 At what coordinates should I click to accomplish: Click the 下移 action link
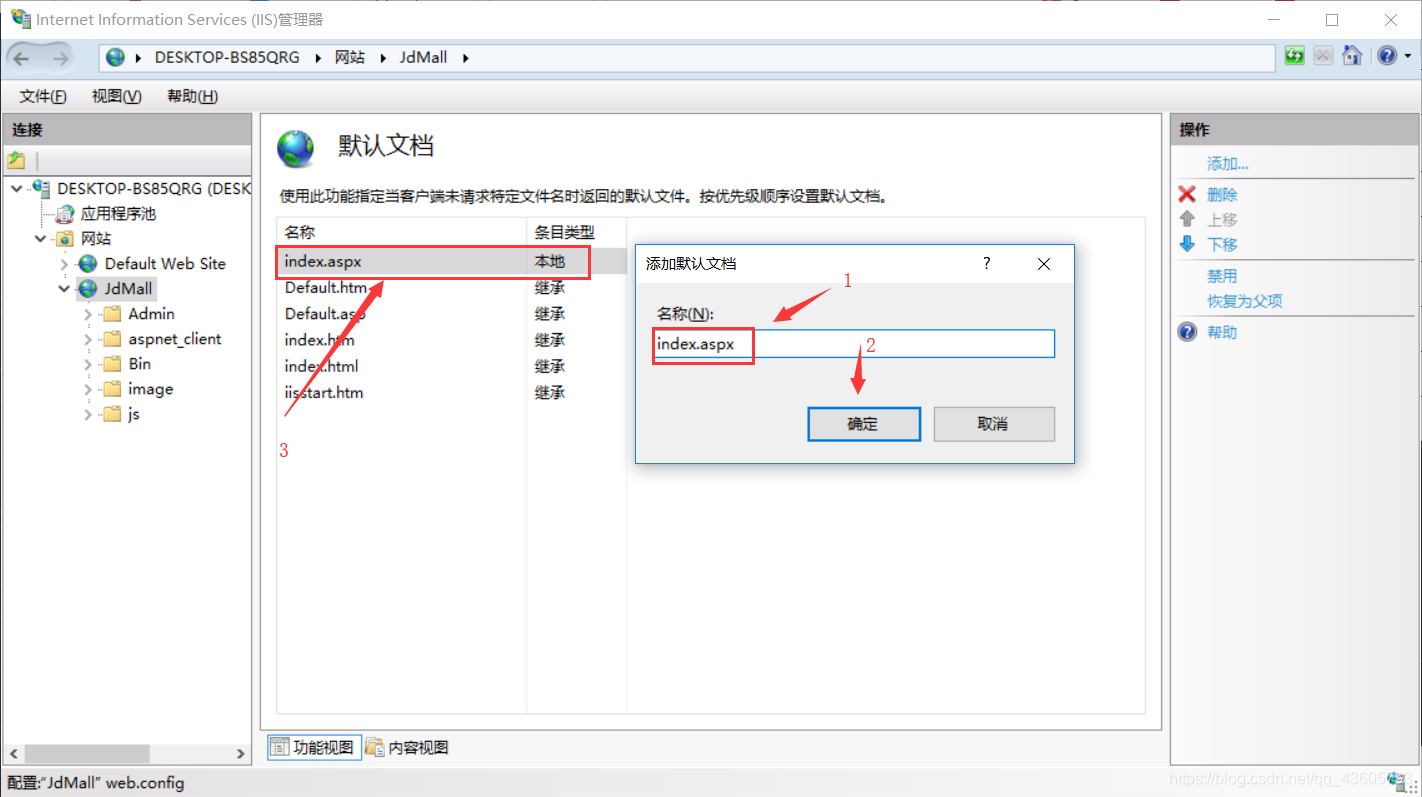(x=1222, y=244)
